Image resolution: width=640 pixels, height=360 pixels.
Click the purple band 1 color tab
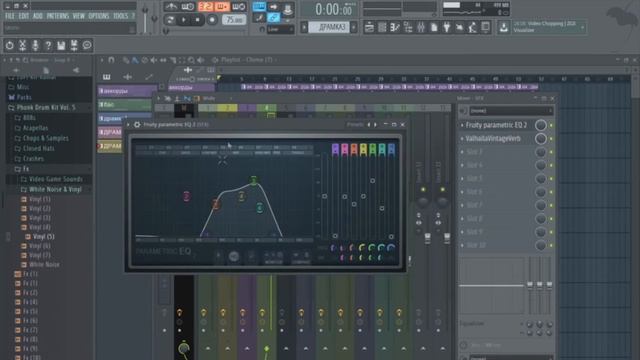pos(335,149)
